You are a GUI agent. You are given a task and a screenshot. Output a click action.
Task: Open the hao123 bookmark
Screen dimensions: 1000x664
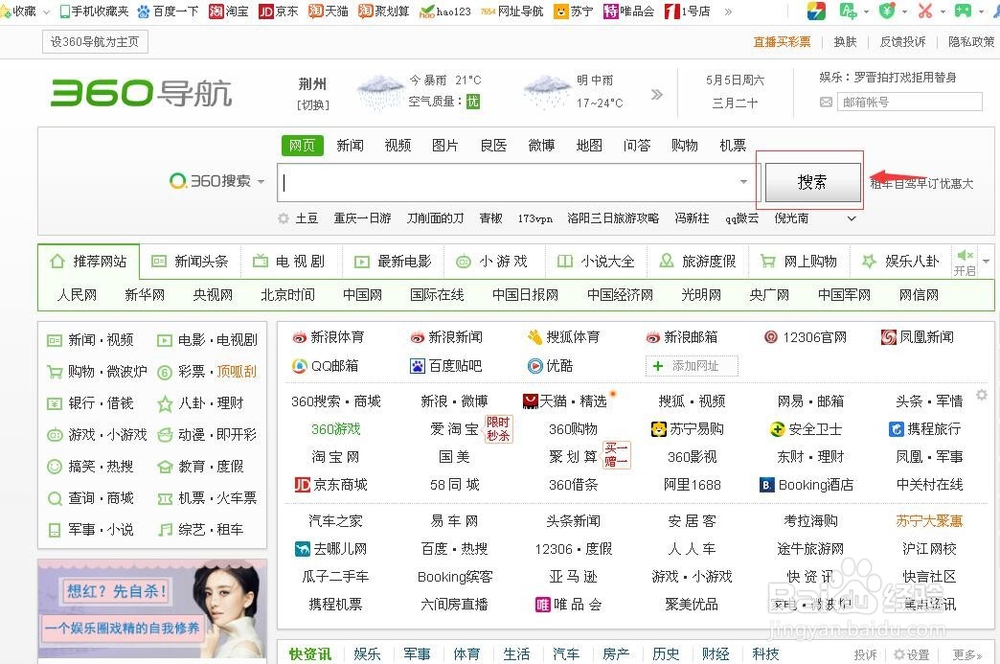tap(445, 11)
